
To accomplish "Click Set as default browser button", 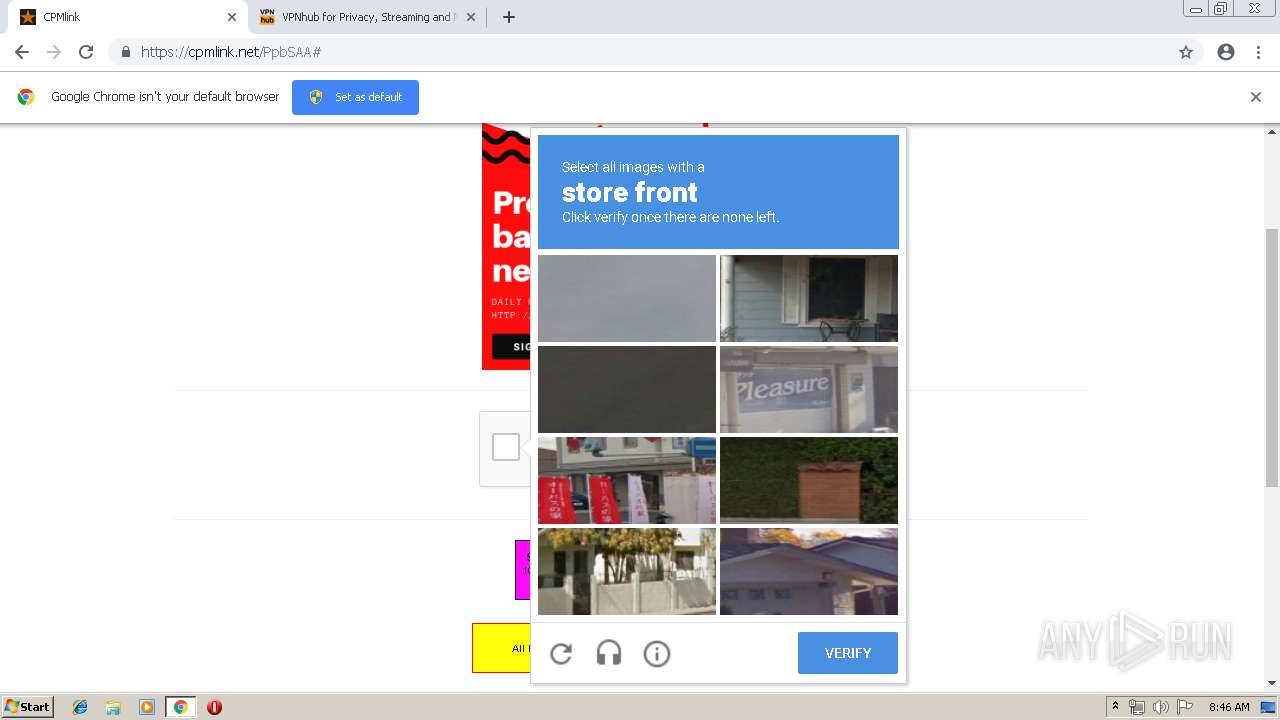I will click(x=355, y=97).
